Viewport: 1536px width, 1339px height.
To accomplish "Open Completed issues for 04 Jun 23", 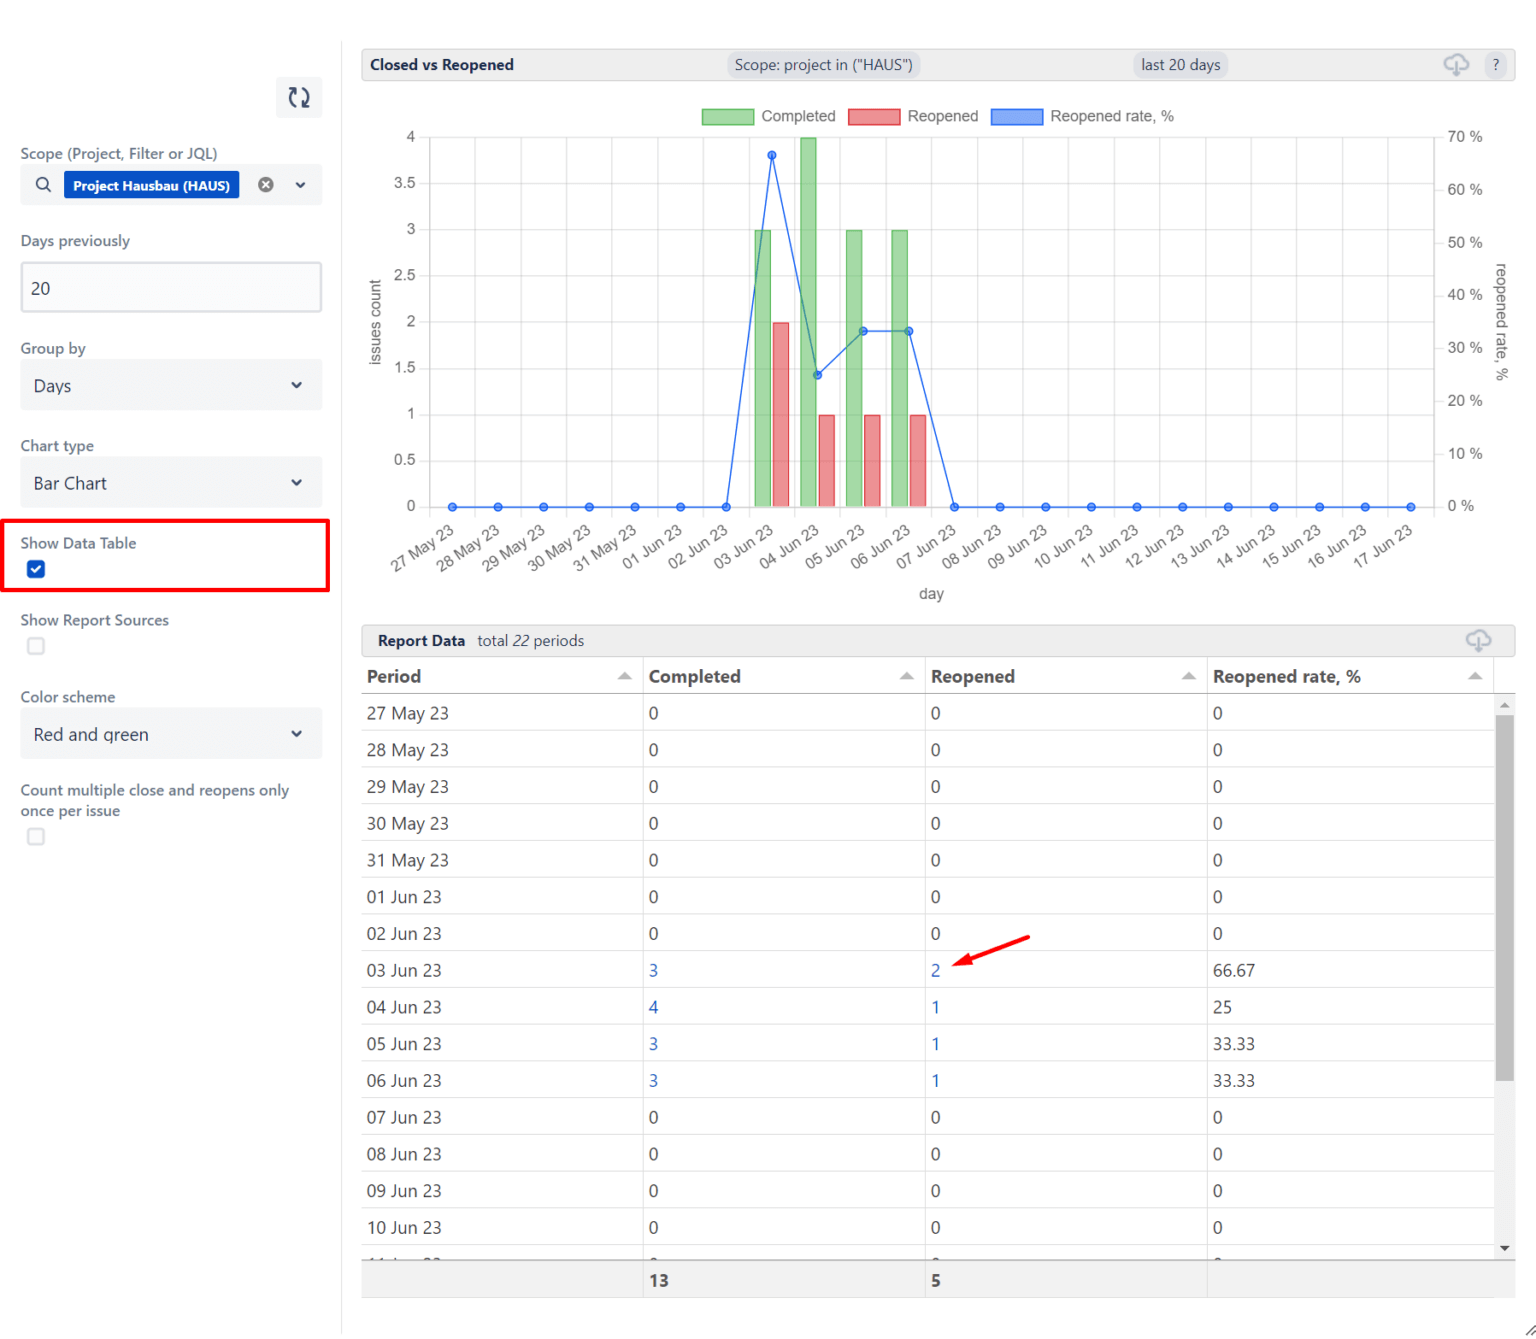I will [653, 1007].
